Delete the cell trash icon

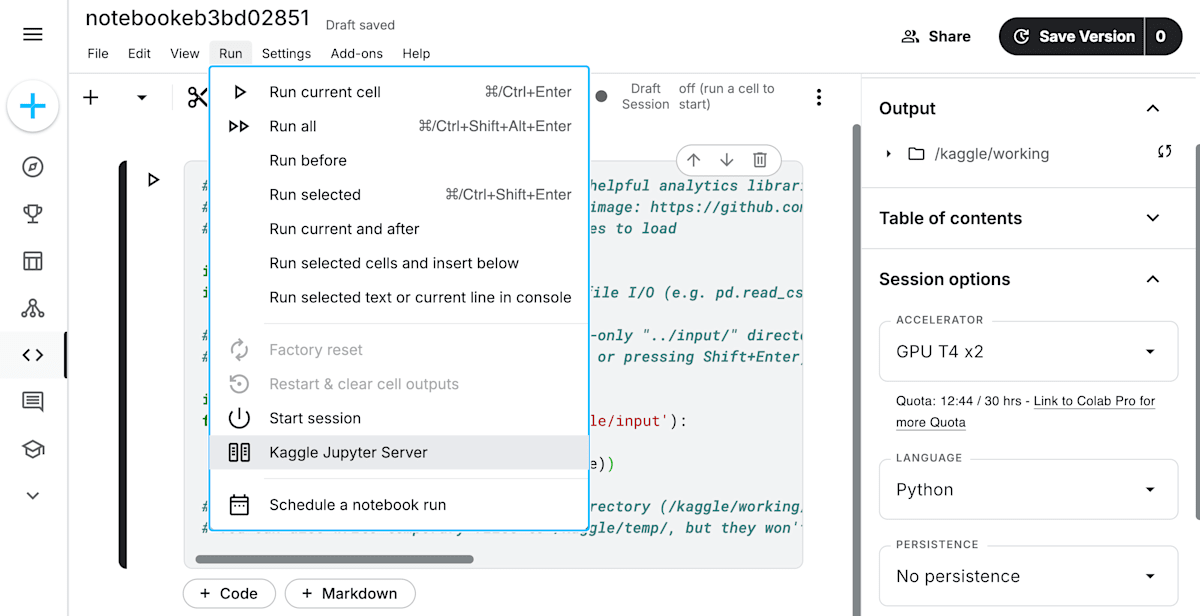coord(760,160)
